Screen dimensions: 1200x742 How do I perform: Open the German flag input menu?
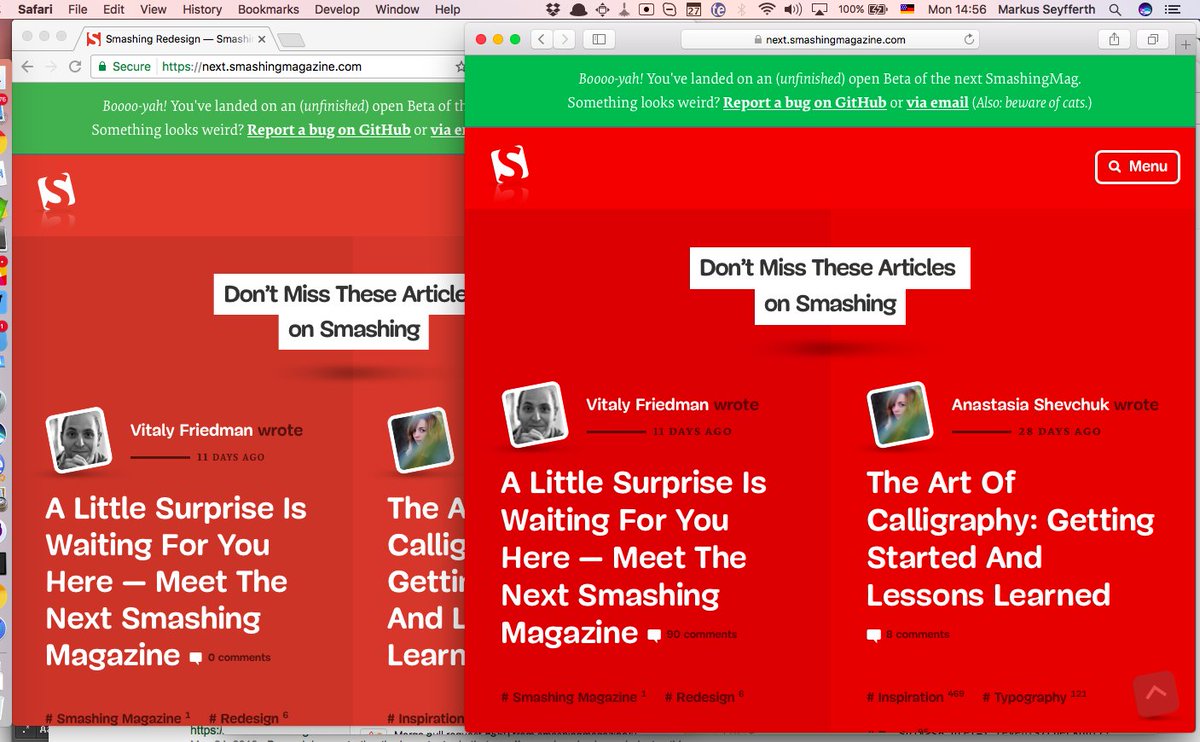pos(907,9)
